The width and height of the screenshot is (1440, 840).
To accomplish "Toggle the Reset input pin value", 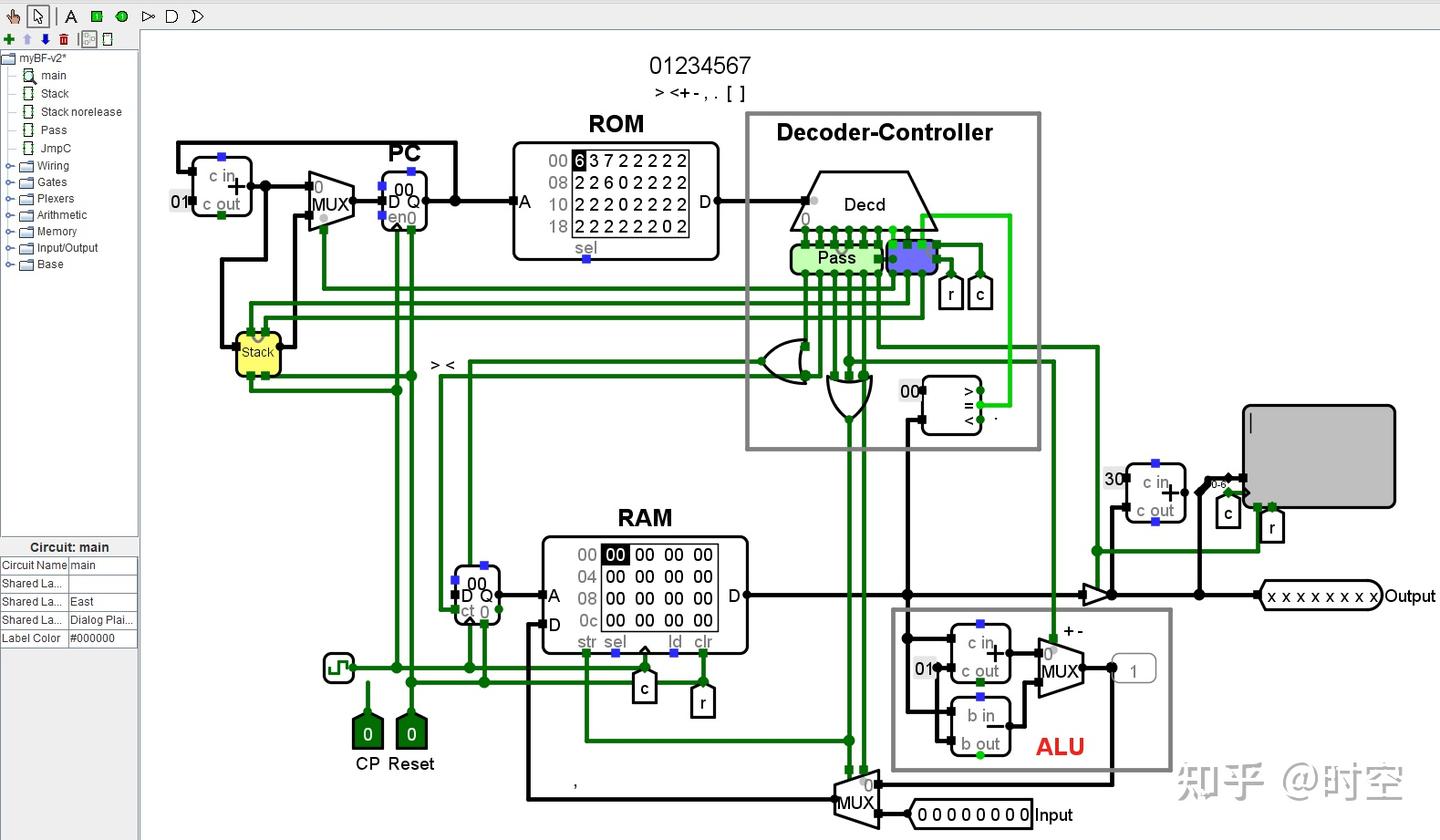I will (x=410, y=733).
